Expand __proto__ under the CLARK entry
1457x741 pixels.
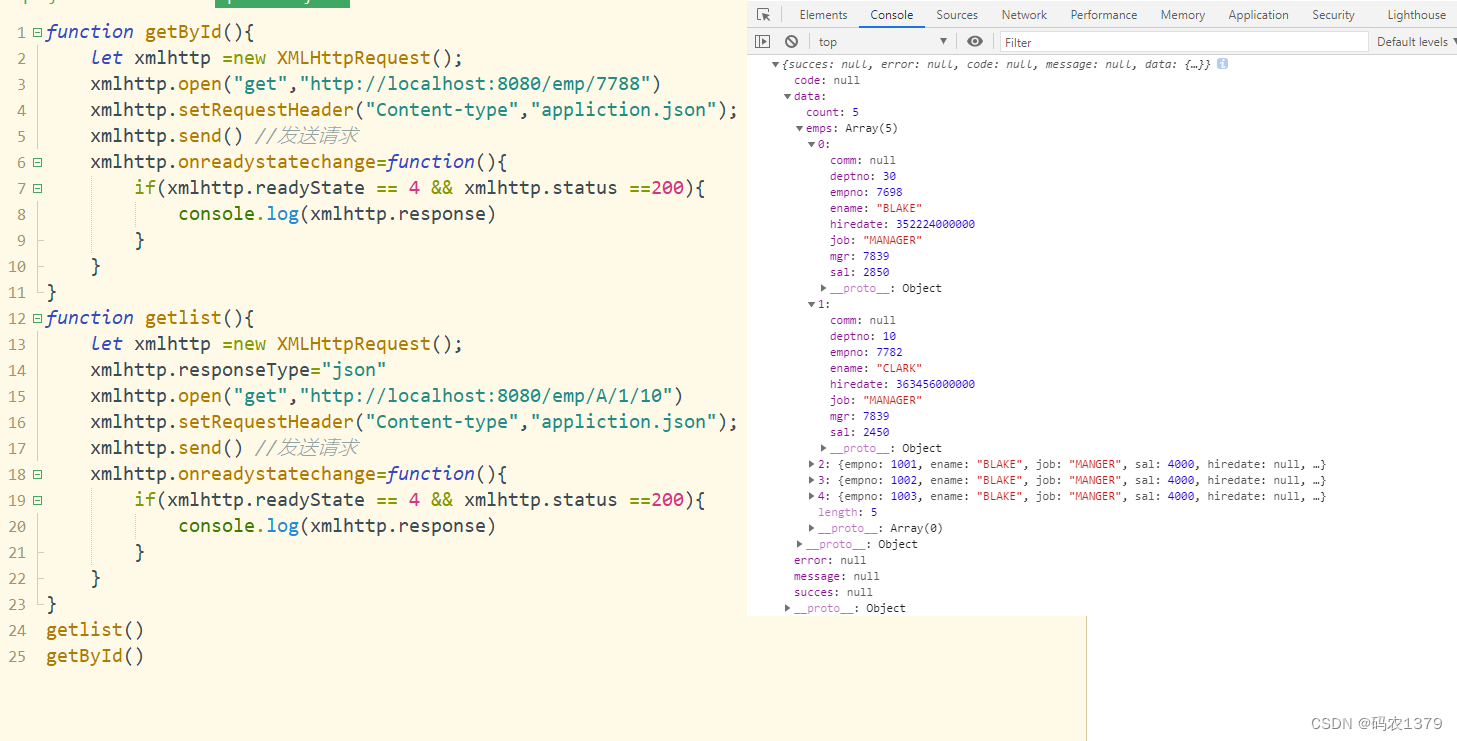824,448
